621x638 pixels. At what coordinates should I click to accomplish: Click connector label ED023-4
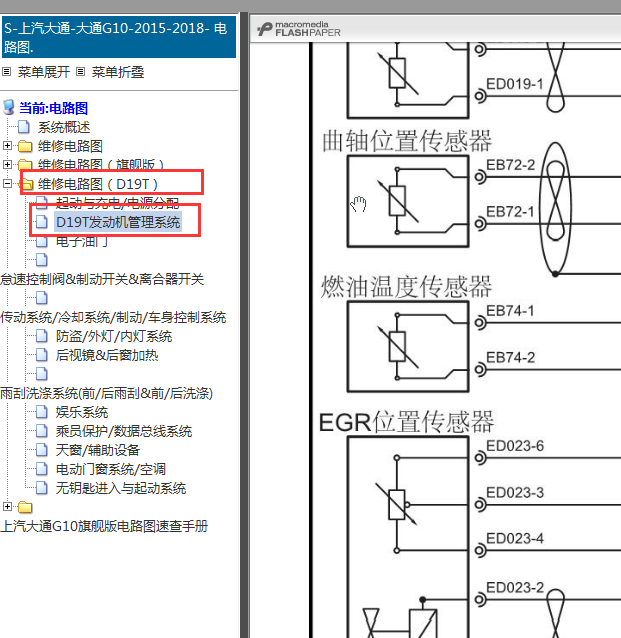(515, 539)
